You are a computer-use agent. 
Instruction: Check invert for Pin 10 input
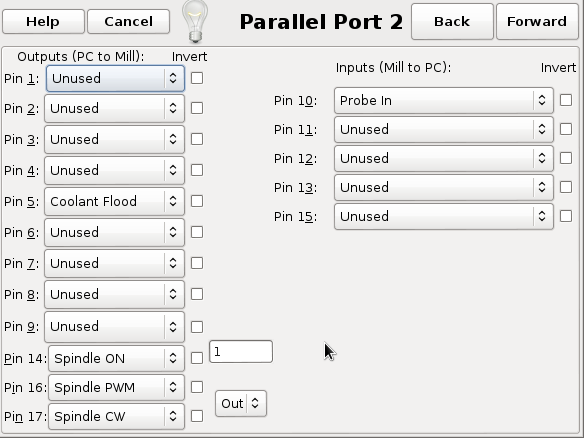(566, 100)
